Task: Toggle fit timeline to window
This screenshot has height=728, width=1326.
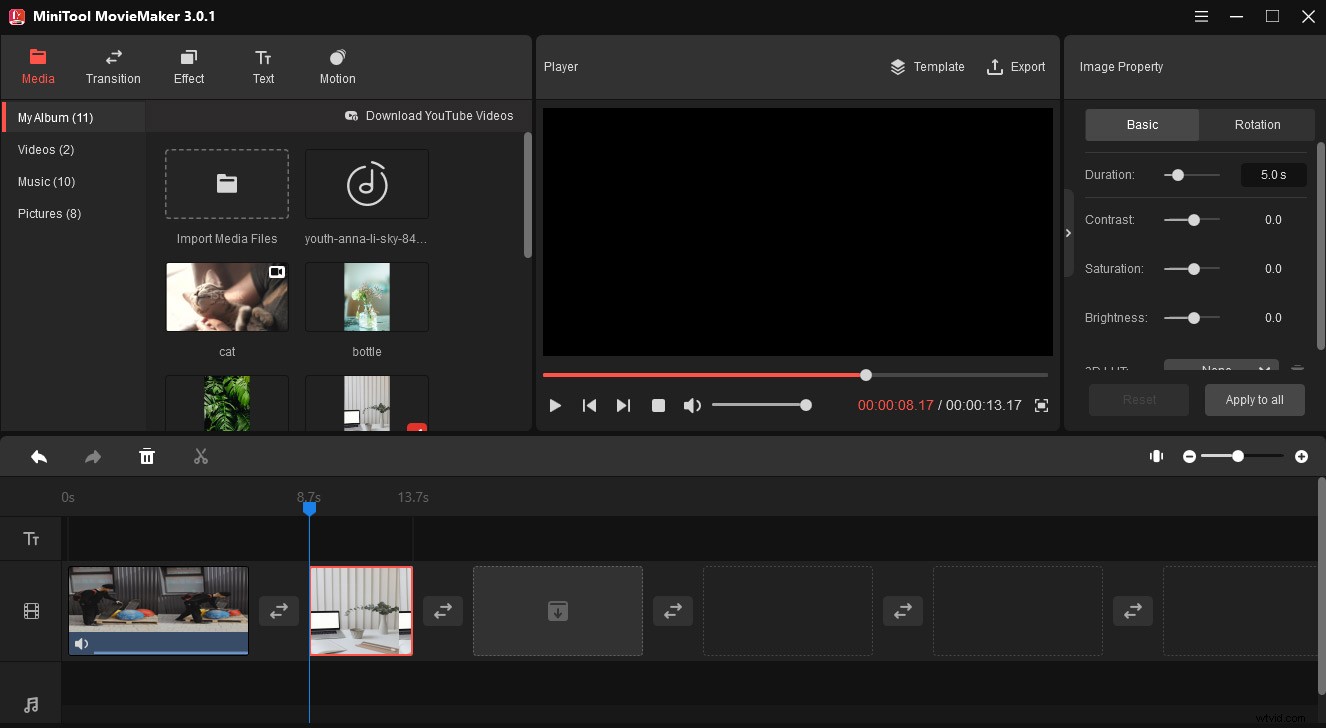Action: pyautogui.click(x=1156, y=456)
